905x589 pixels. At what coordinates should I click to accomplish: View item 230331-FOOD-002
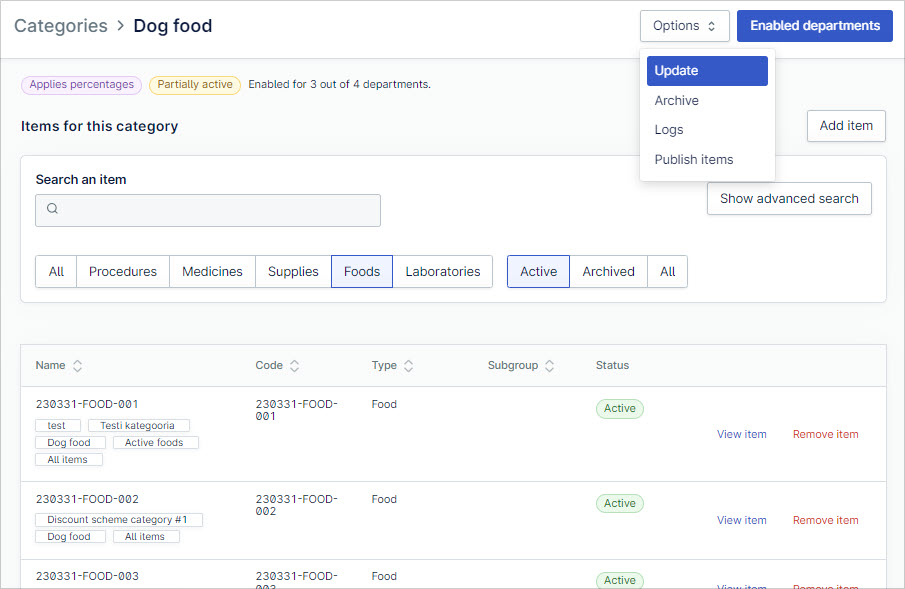[742, 520]
